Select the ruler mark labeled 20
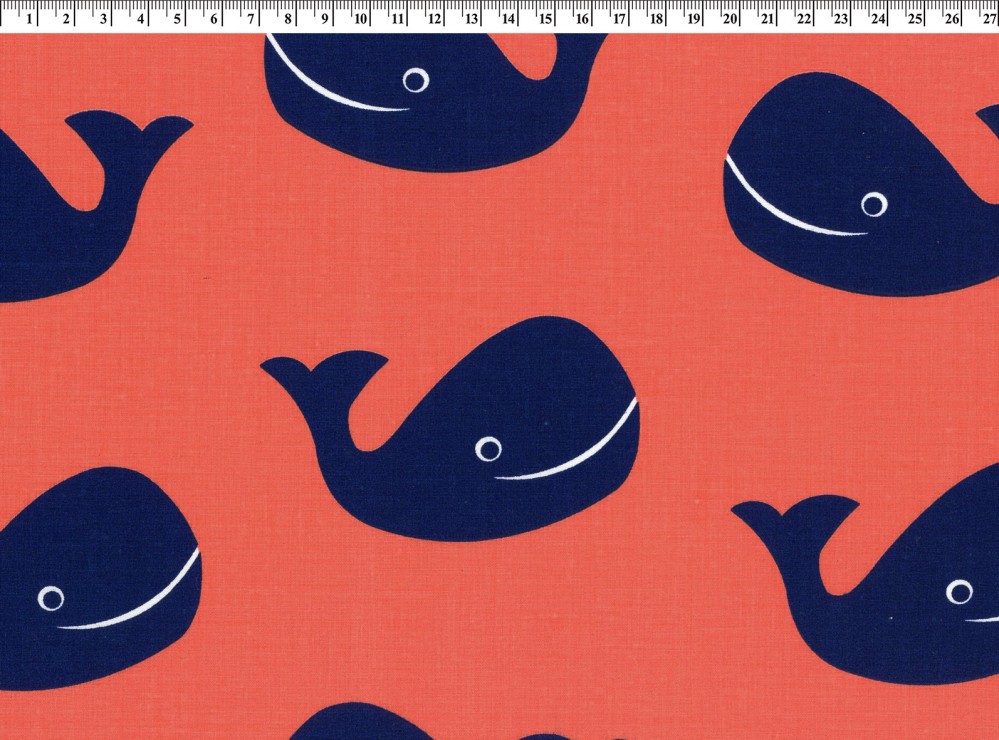The width and height of the screenshot is (999, 740). coord(730,19)
